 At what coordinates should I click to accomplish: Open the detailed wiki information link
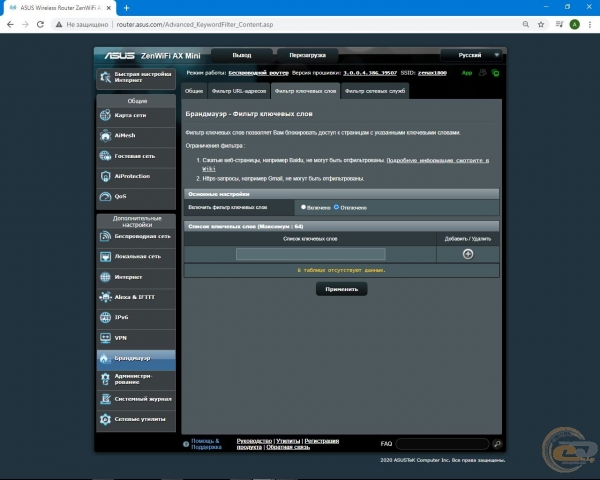coord(437,160)
